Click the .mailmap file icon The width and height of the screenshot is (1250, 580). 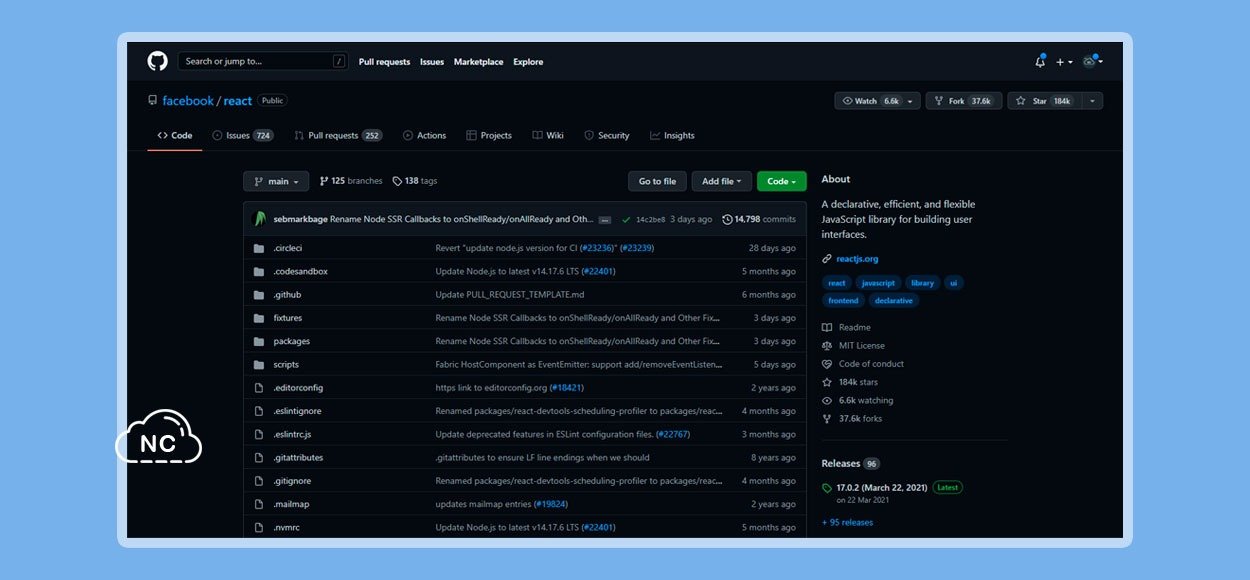point(259,504)
